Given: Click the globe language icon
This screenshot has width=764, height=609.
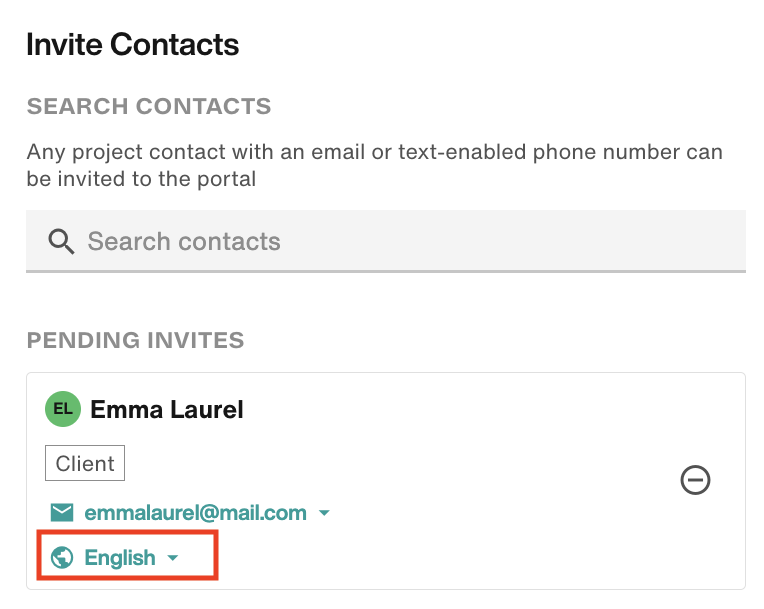Looking at the screenshot, I should coord(62,557).
